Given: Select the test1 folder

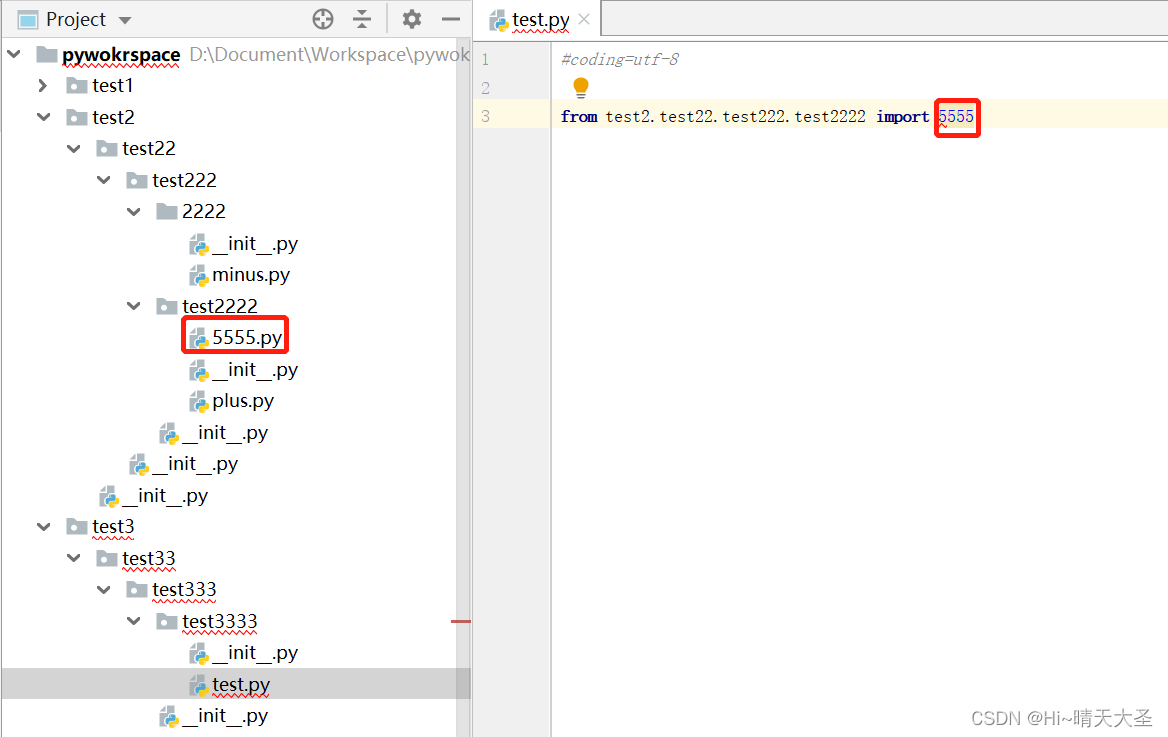Looking at the screenshot, I should point(112,86).
